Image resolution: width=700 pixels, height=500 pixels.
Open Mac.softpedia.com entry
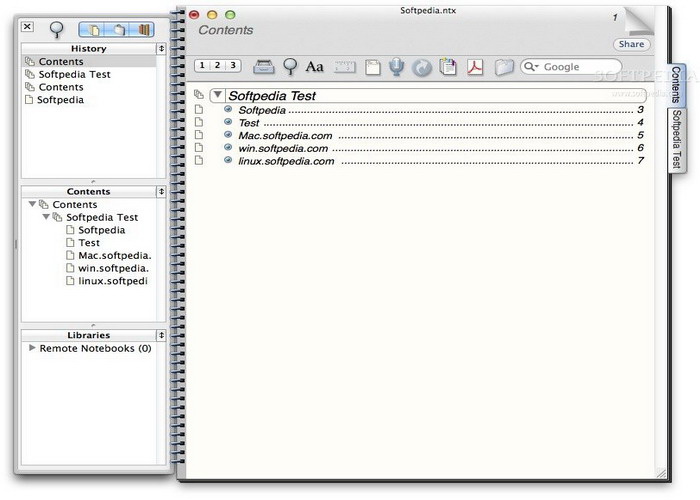tap(285, 136)
